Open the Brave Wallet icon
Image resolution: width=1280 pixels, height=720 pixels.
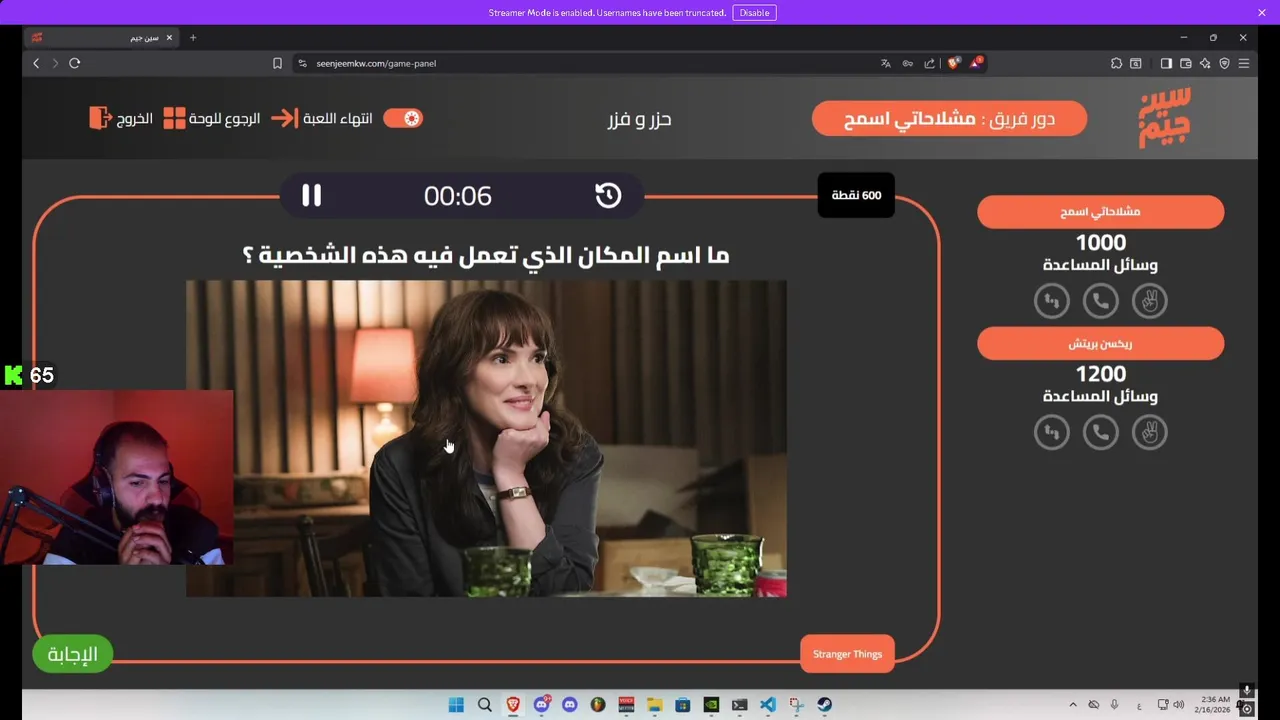(x=1185, y=63)
